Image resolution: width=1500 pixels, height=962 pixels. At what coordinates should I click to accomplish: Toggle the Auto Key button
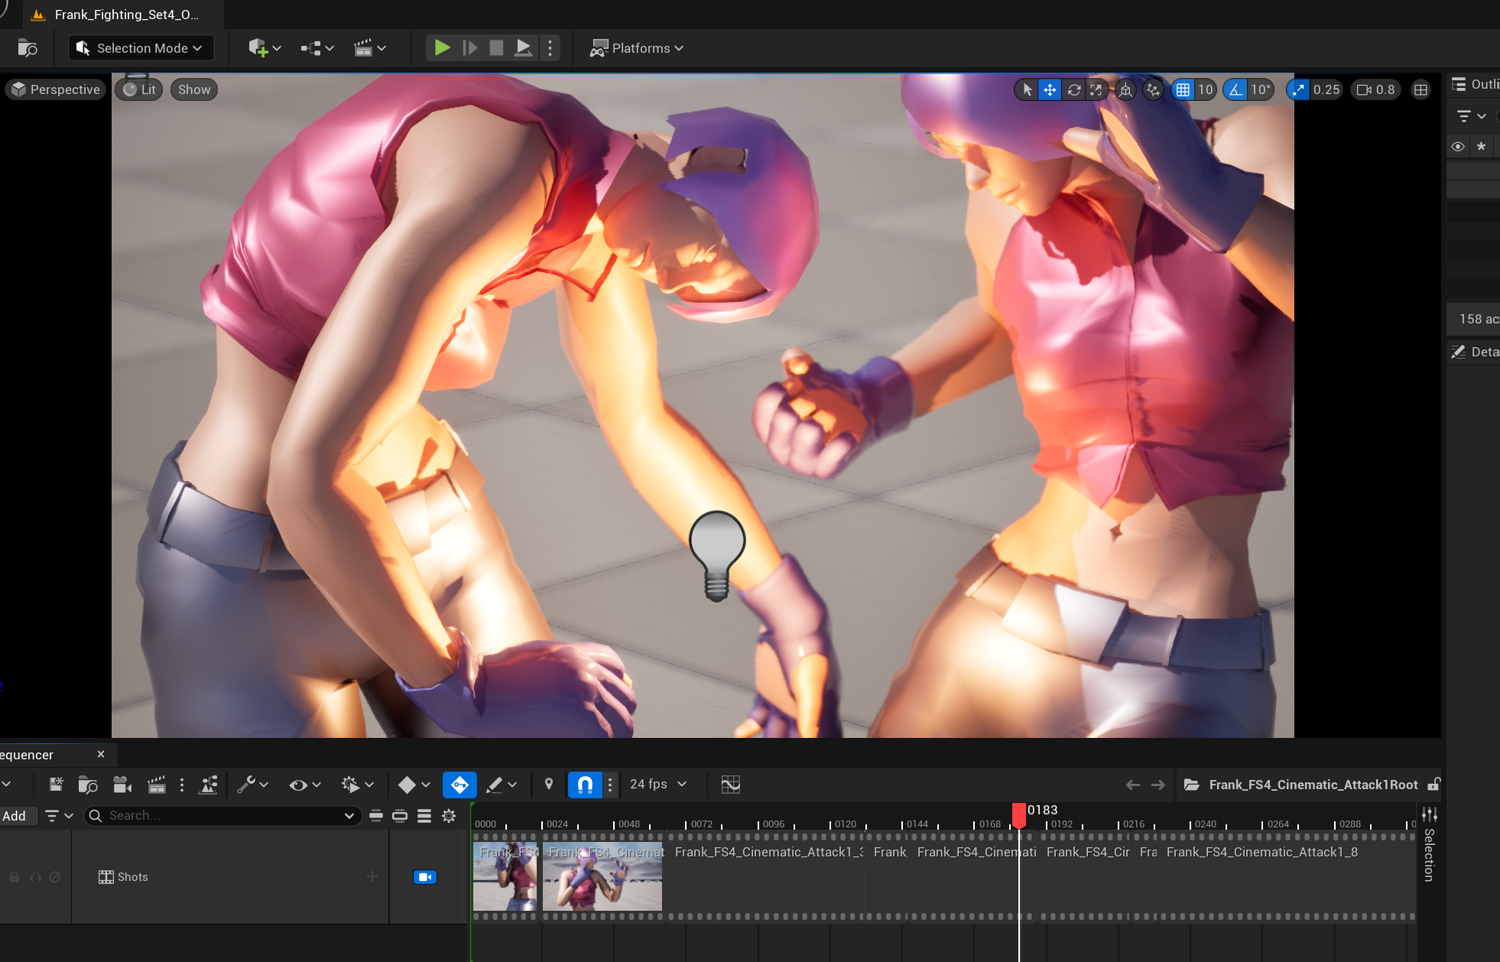pos(460,785)
